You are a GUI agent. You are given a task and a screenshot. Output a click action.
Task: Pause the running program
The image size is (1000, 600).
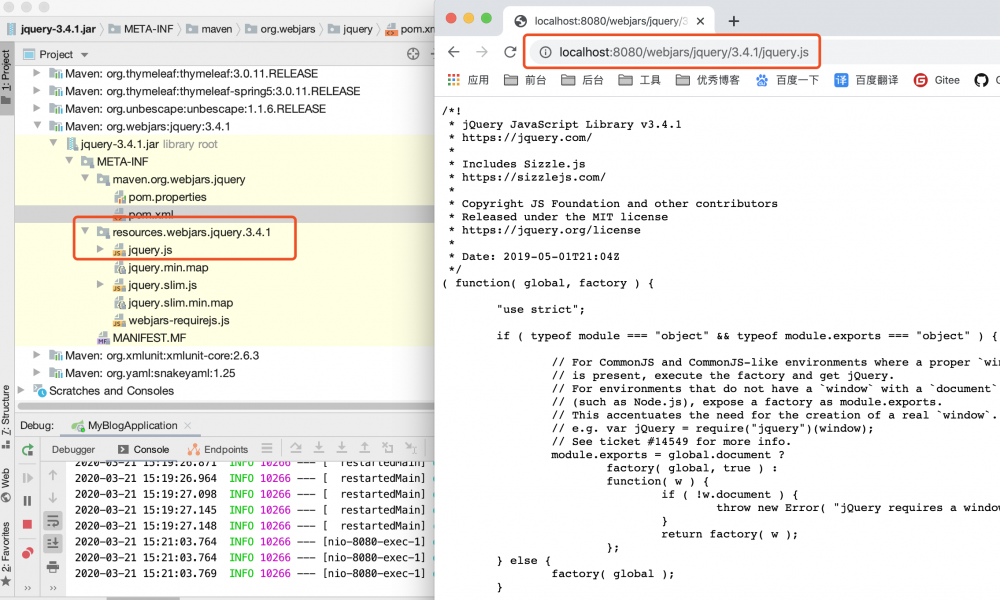(27, 500)
